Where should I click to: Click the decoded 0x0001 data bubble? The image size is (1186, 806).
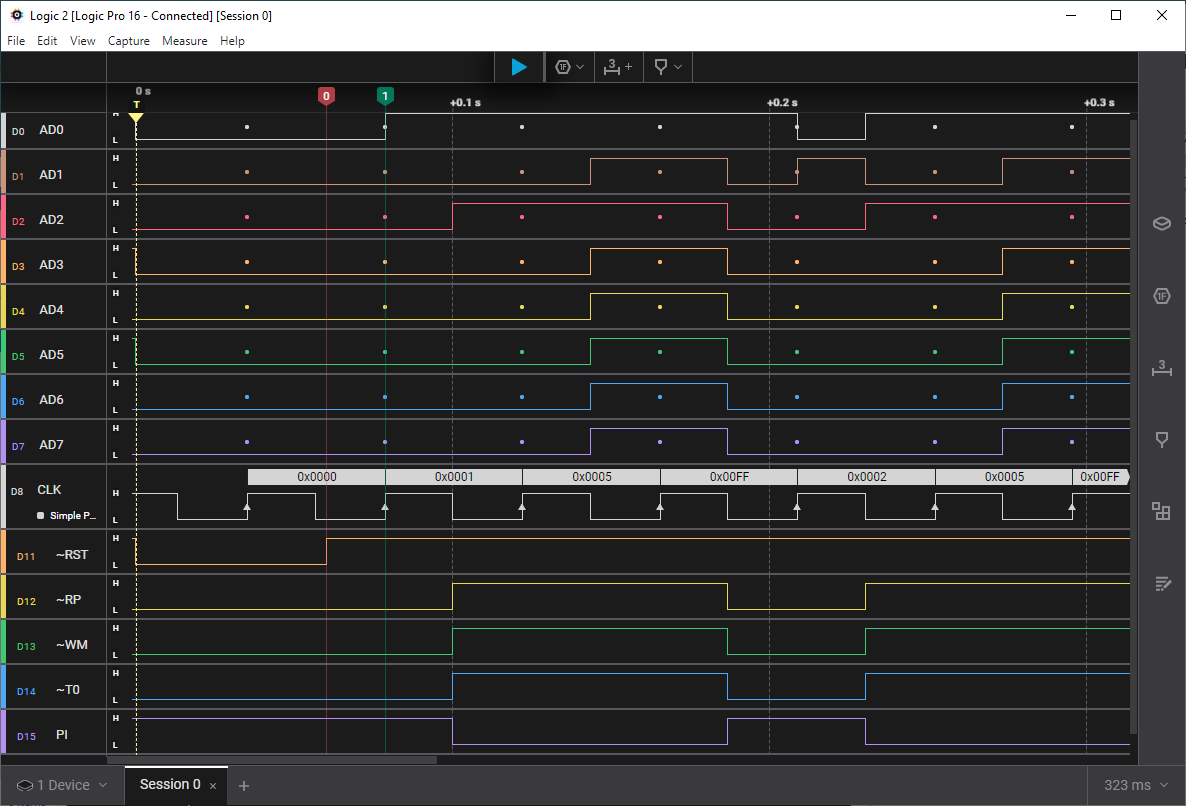[x=454, y=477]
